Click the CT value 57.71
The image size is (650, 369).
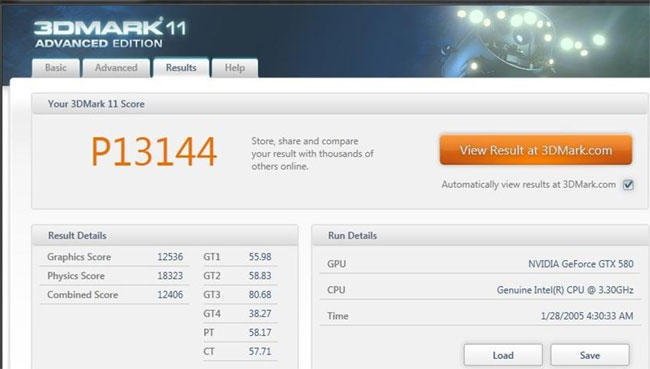260,352
